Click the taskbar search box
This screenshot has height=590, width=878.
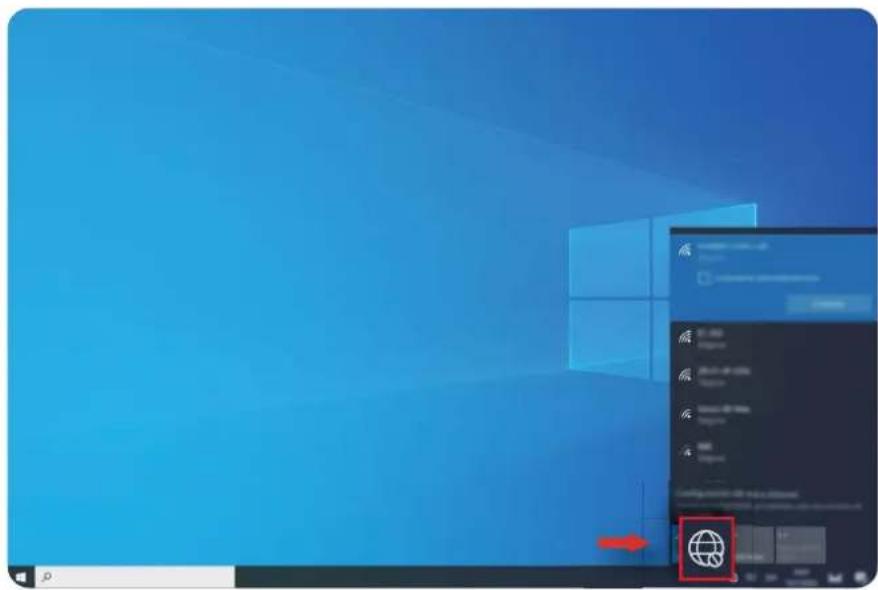[x=135, y=577]
